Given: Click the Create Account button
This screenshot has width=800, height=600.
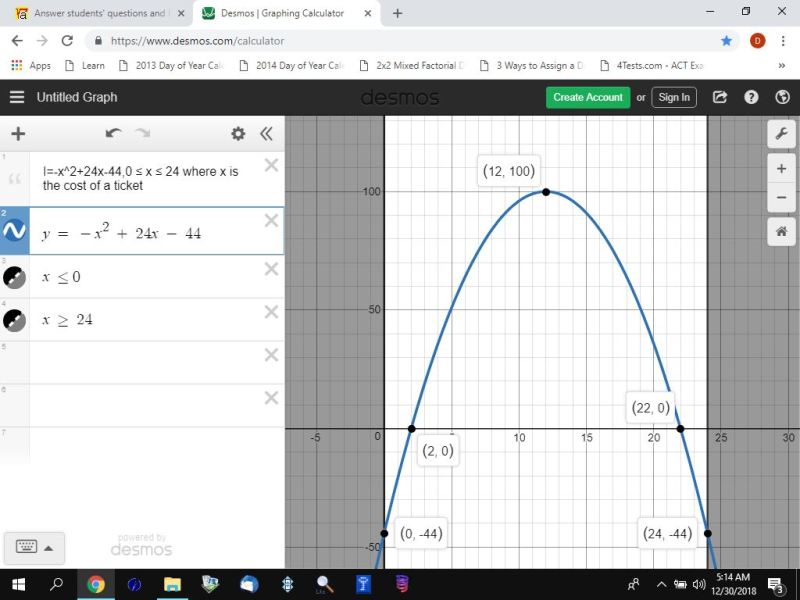Looking at the screenshot, I should tap(588, 97).
